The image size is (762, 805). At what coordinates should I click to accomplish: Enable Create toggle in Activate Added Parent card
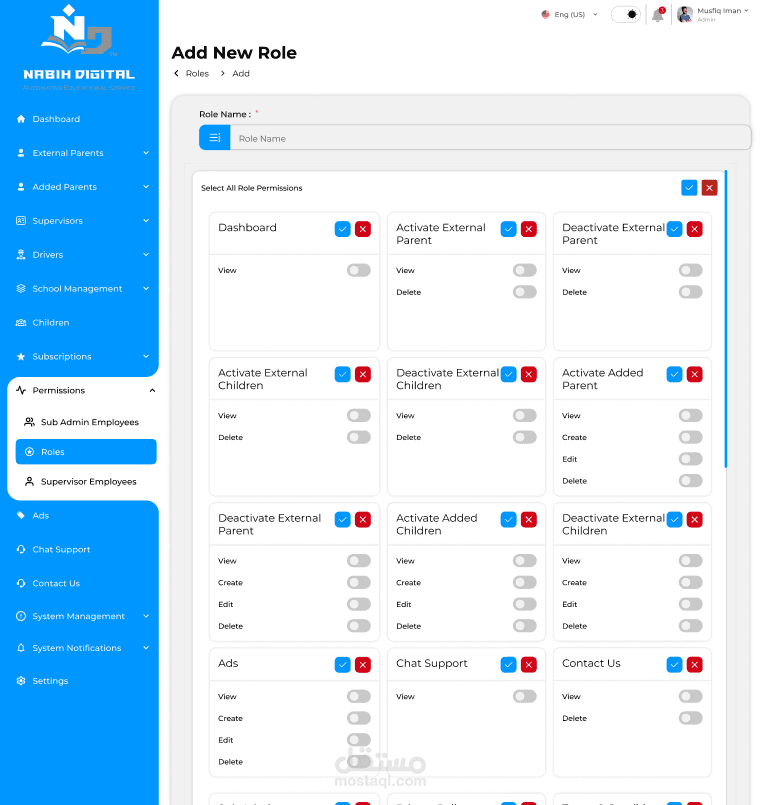pyautogui.click(x=690, y=437)
